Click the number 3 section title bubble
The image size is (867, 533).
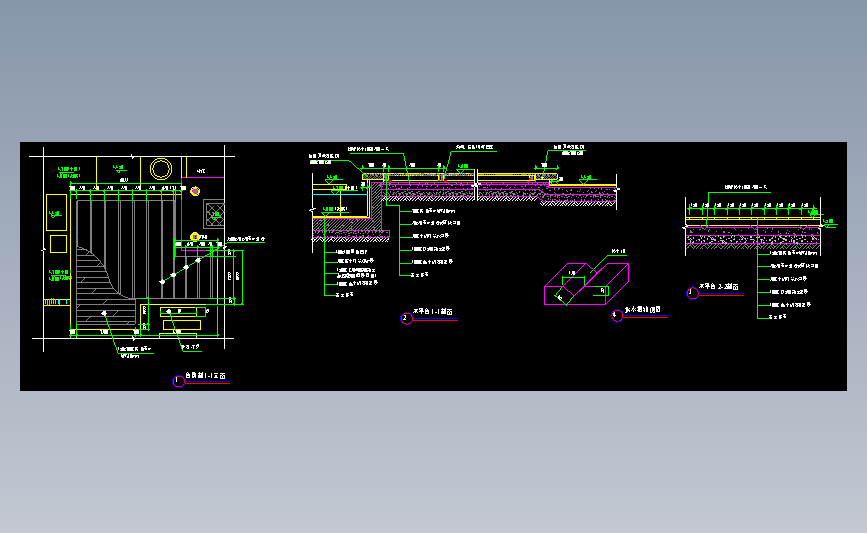click(x=692, y=294)
